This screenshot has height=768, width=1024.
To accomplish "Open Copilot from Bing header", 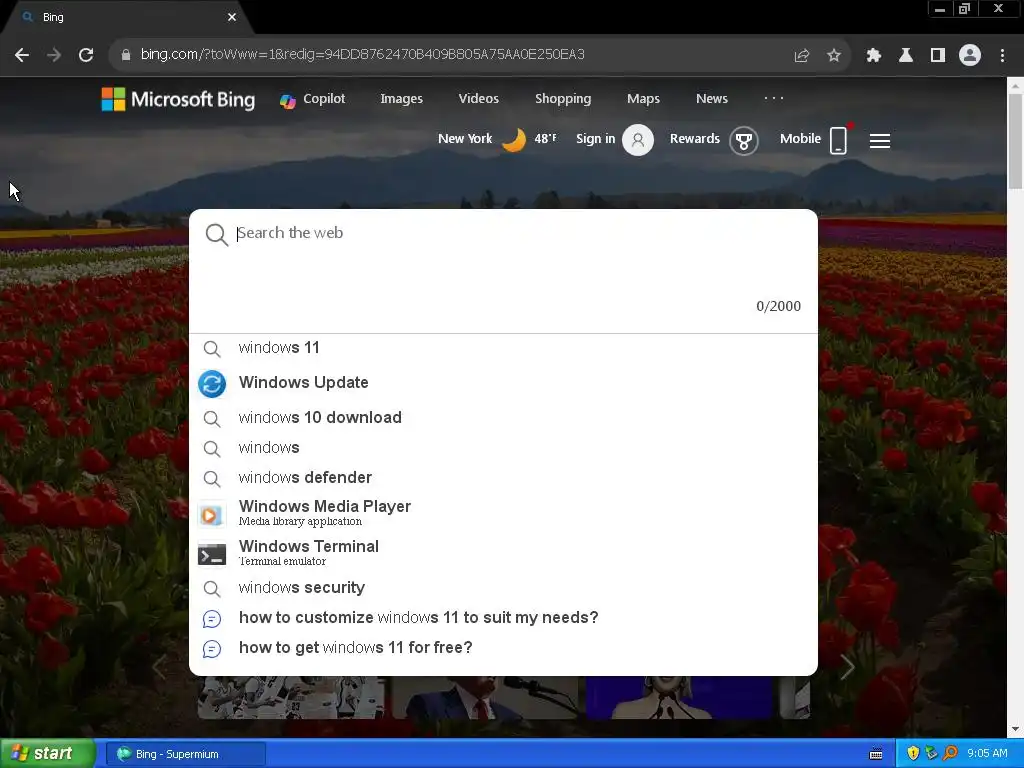I will click(312, 99).
